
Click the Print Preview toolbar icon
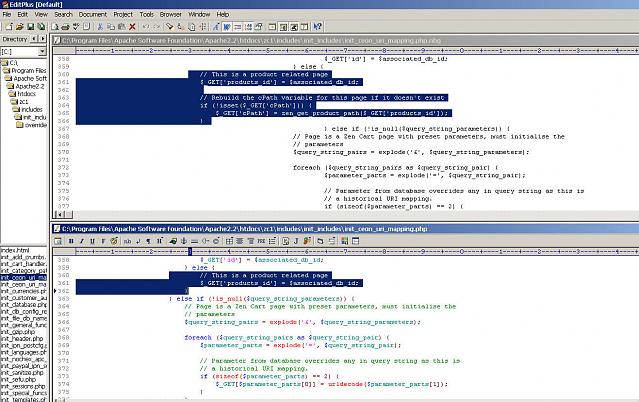coord(55,27)
